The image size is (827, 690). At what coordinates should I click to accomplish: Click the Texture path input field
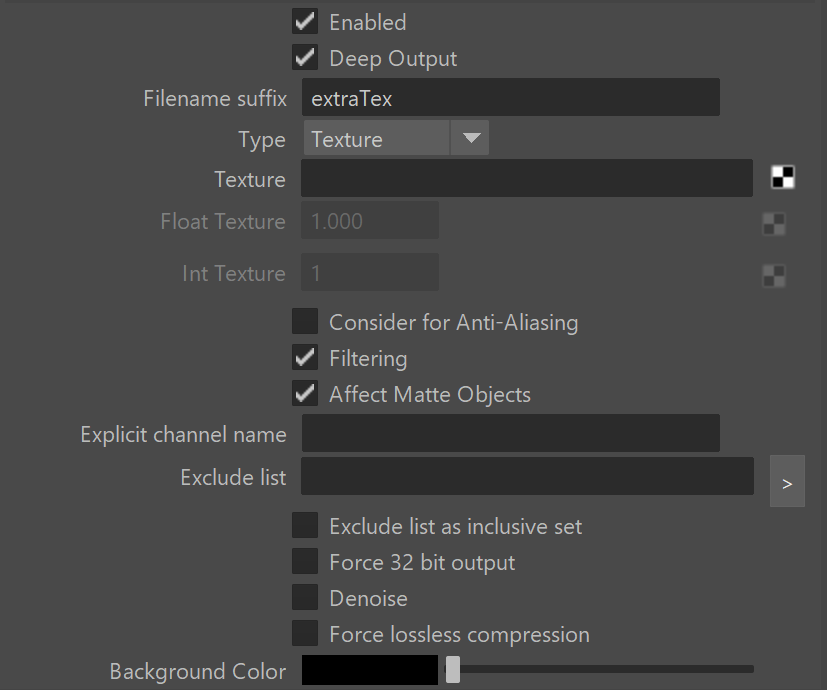click(527, 178)
